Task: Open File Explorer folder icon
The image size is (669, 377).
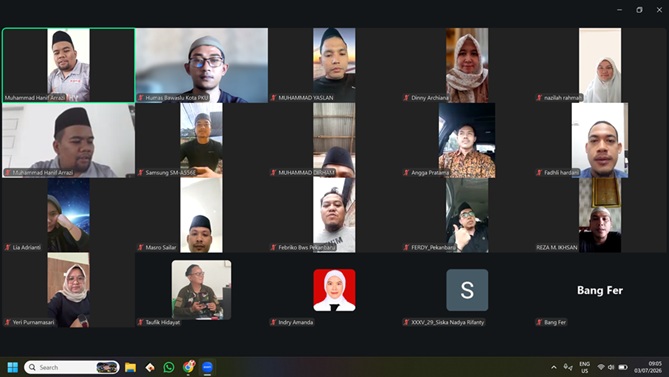Action: click(131, 367)
